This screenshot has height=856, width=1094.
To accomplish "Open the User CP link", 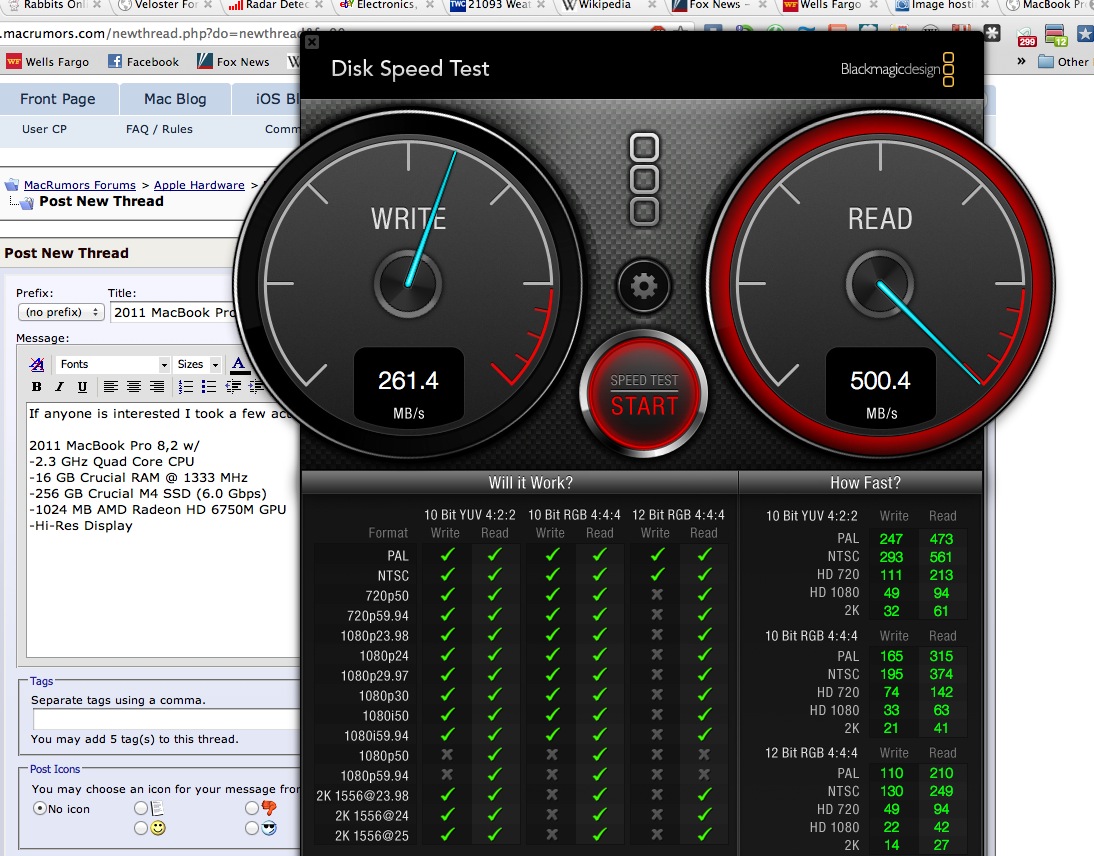I will pos(45,129).
